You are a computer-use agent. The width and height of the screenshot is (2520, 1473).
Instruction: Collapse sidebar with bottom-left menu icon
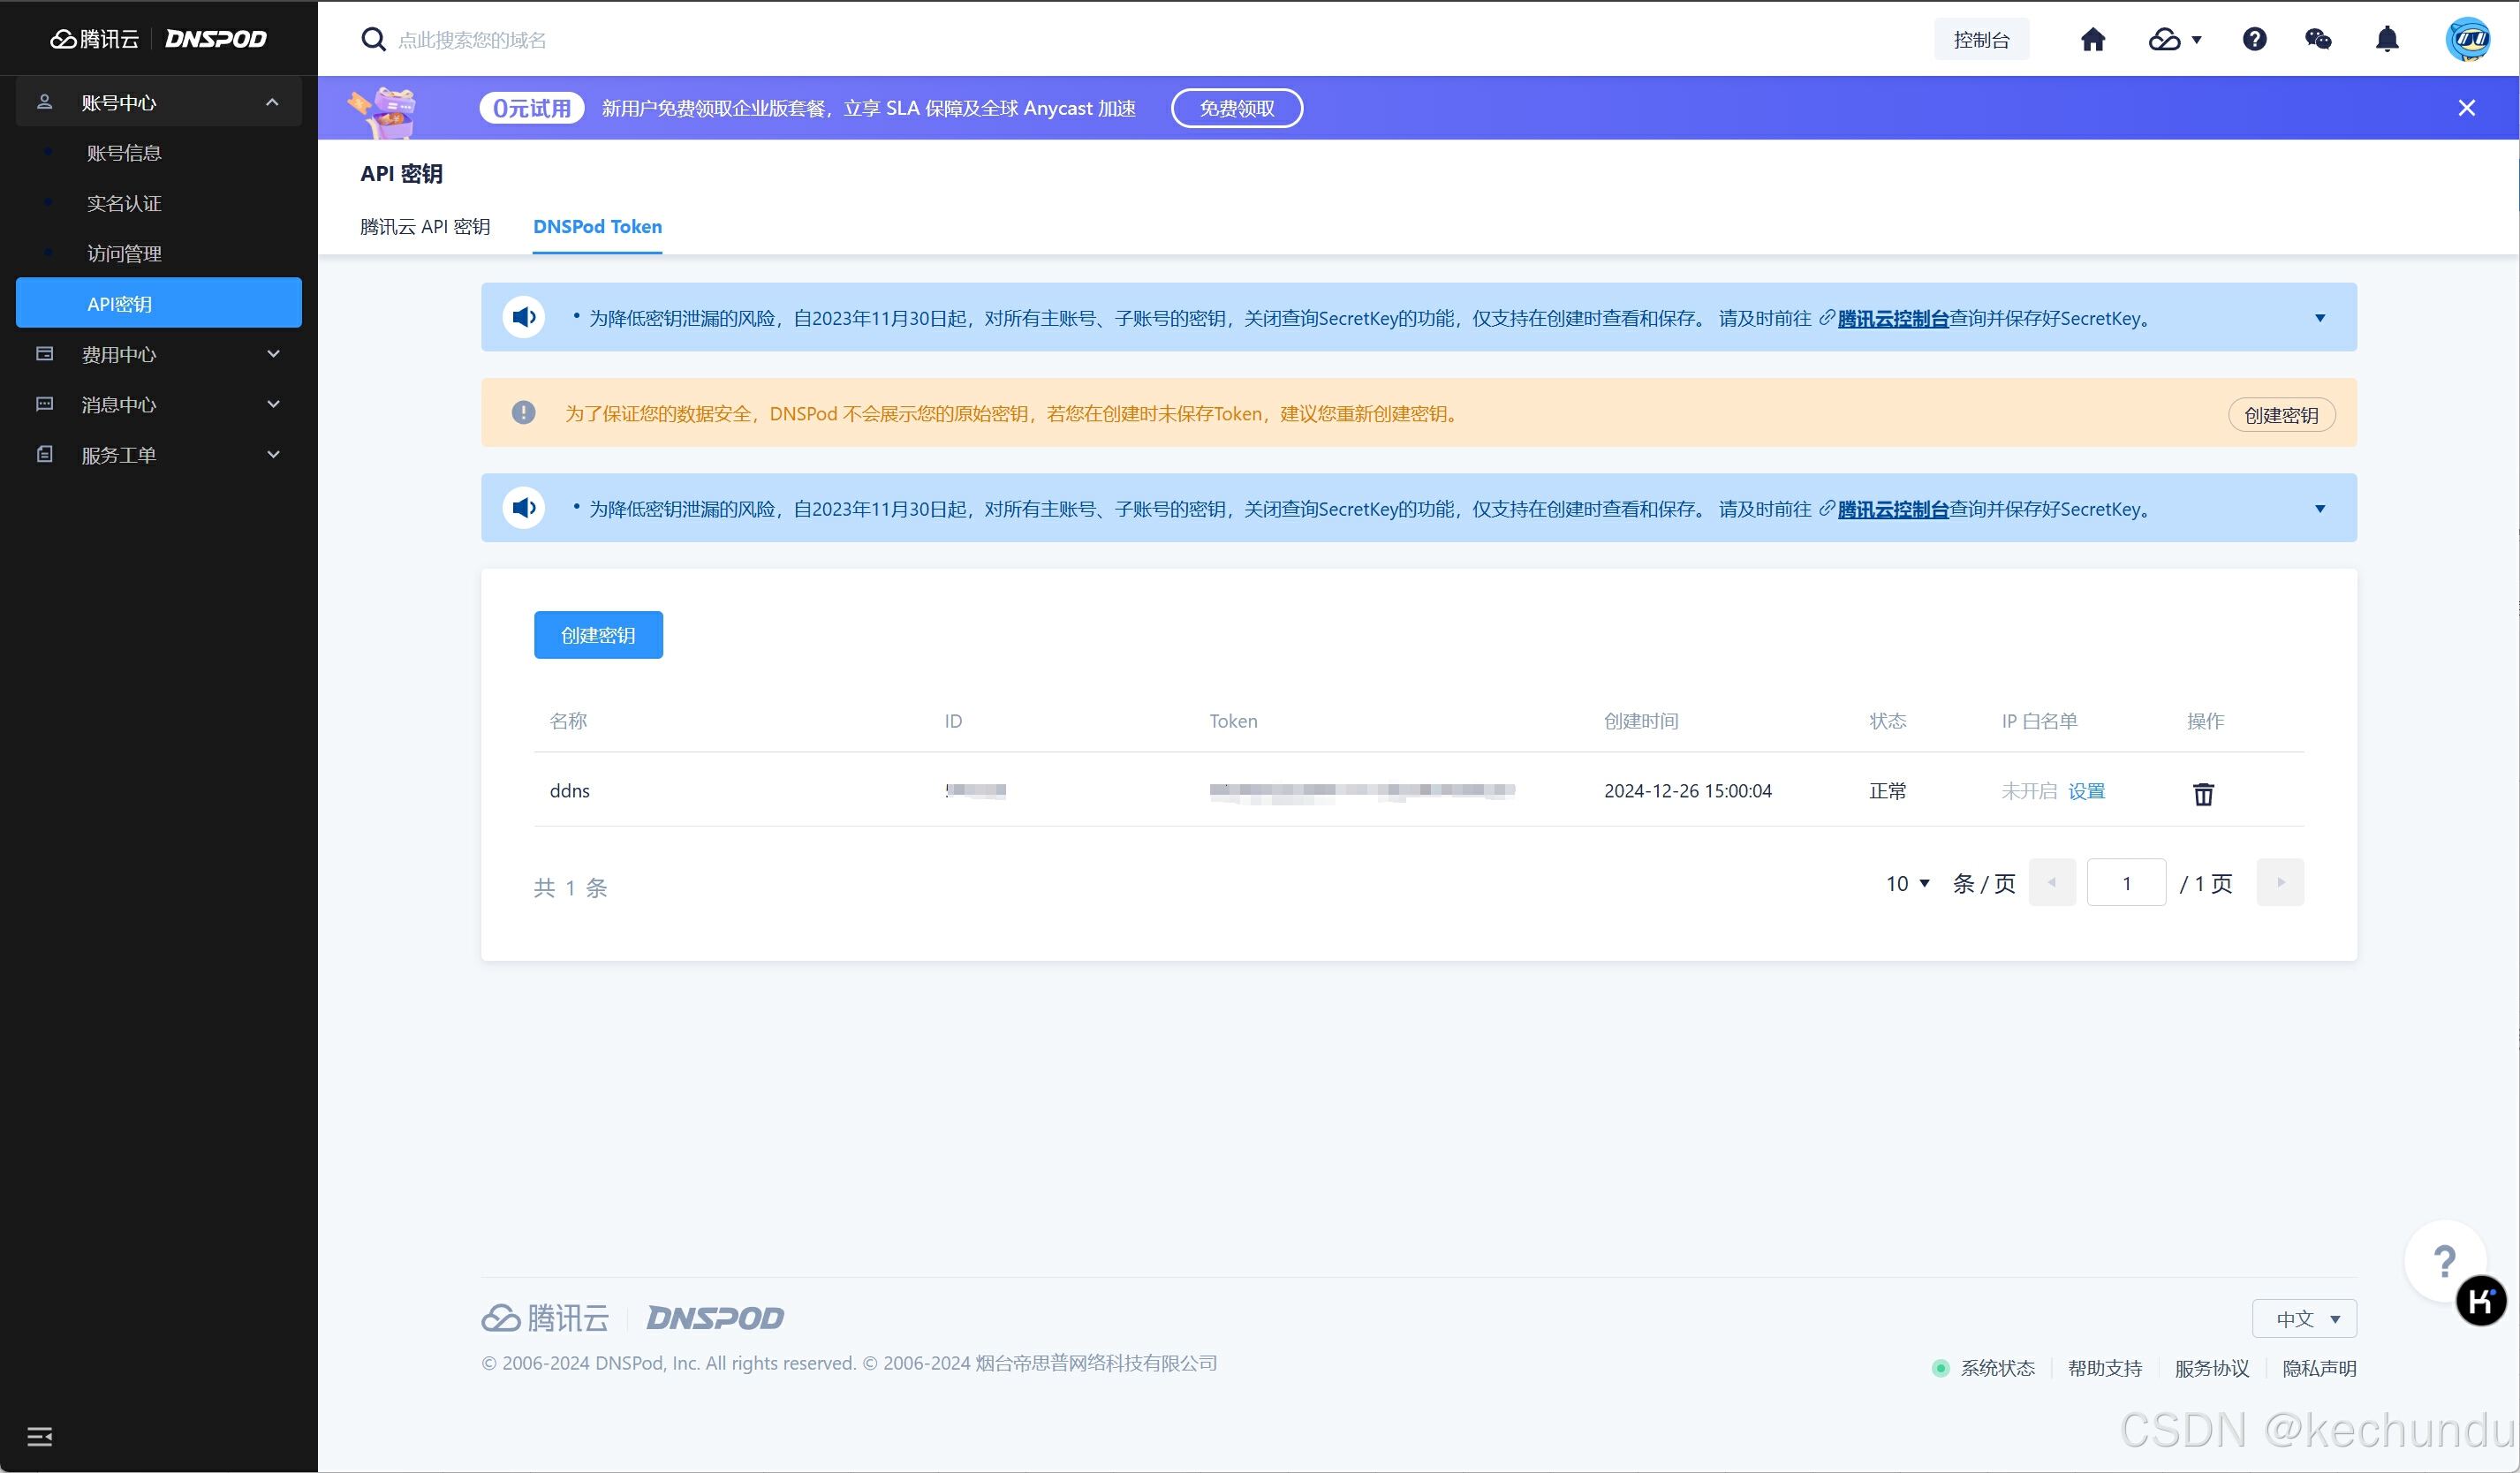point(40,1437)
